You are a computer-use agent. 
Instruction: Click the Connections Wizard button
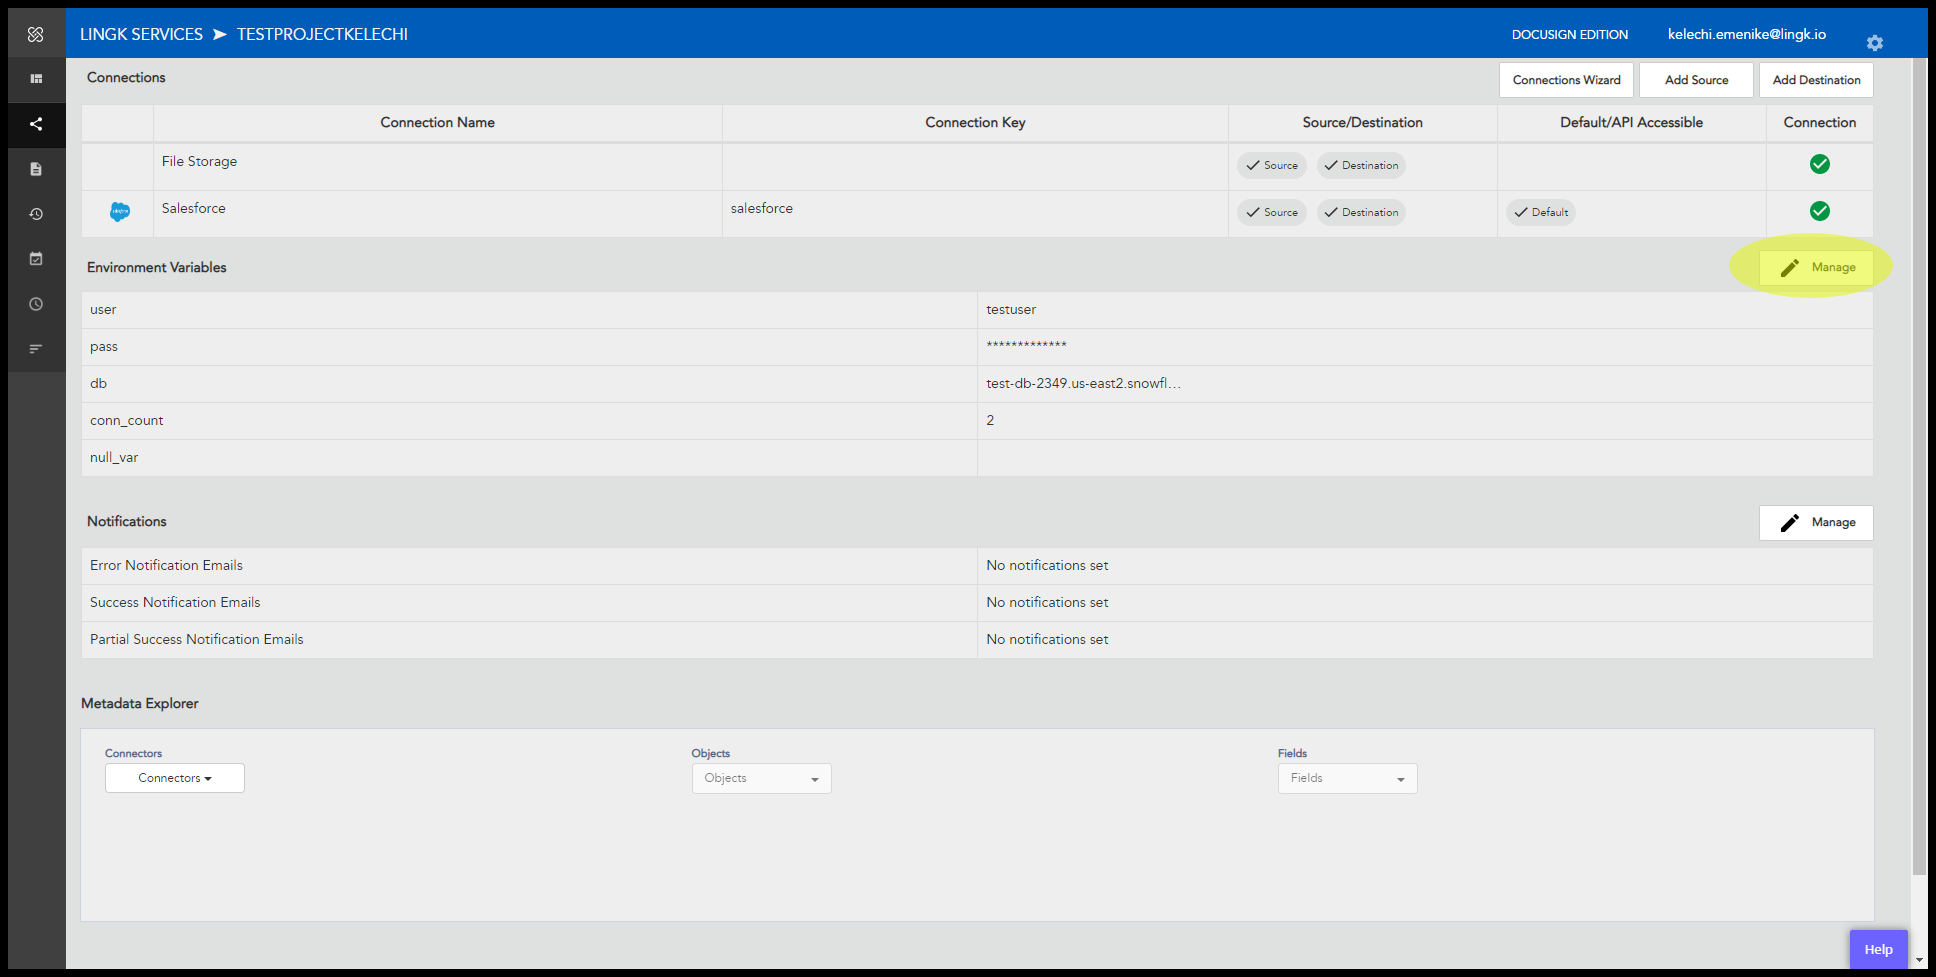point(1566,80)
